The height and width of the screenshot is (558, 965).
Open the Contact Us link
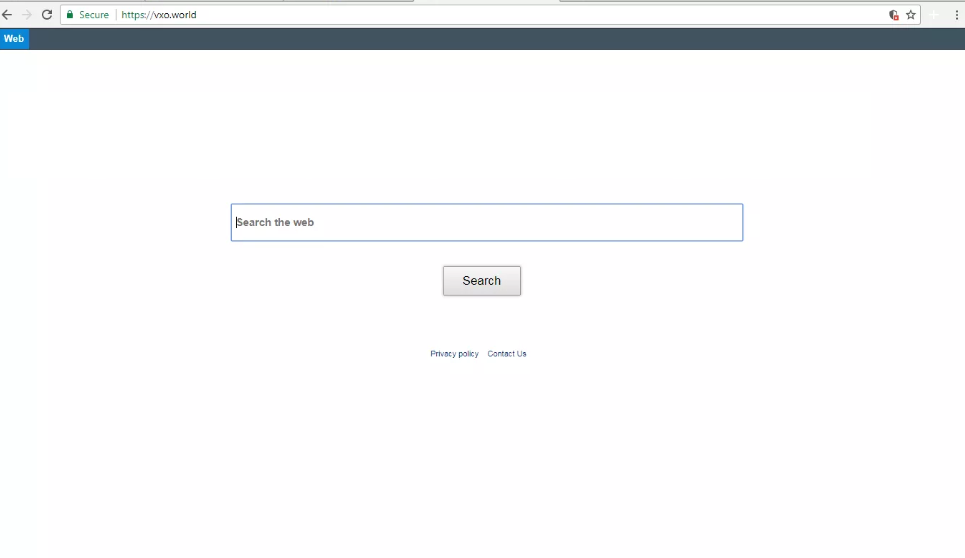[x=507, y=354]
